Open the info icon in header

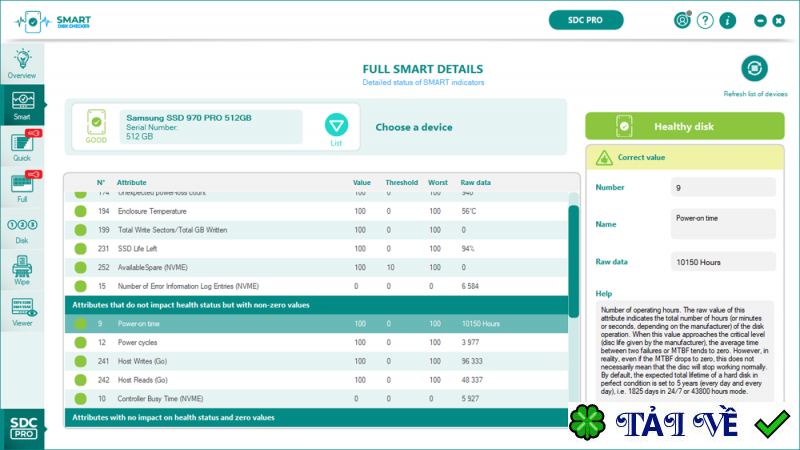pyautogui.click(x=728, y=20)
